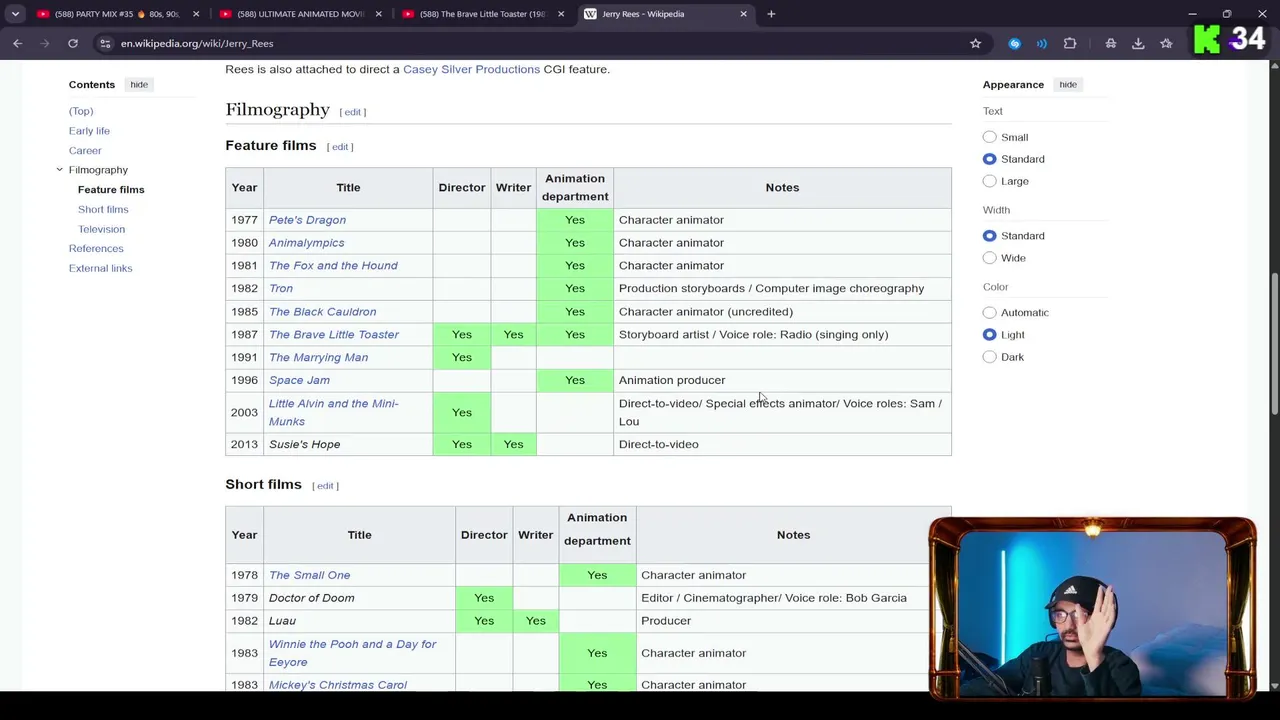Set color mode to Dark
The height and width of the screenshot is (720, 1280).
click(x=989, y=357)
